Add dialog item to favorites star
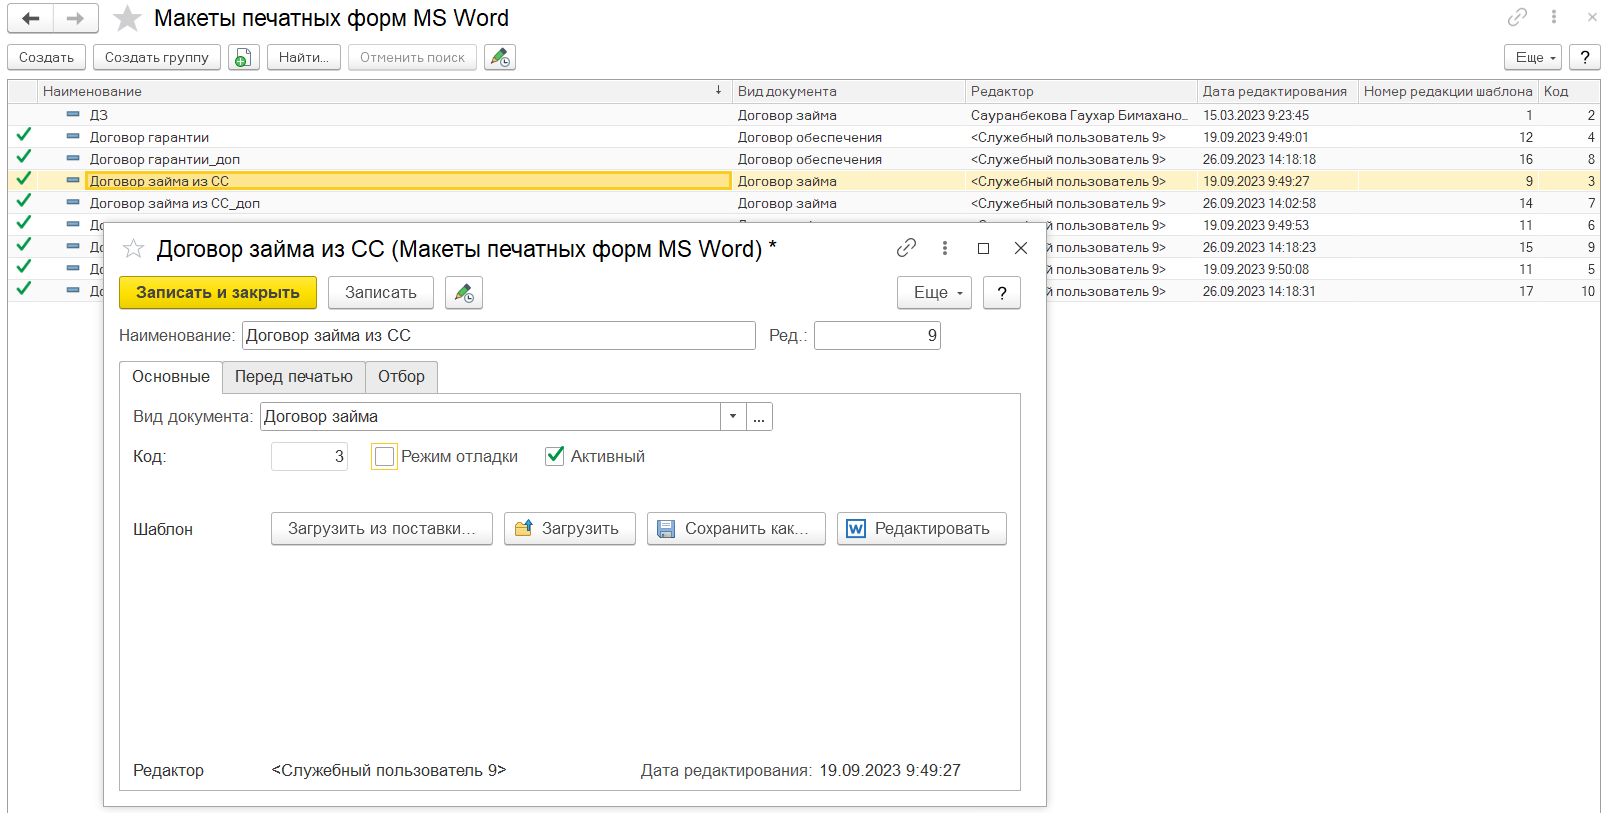Image resolution: width=1607 pixels, height=813 pixels. 134,248
